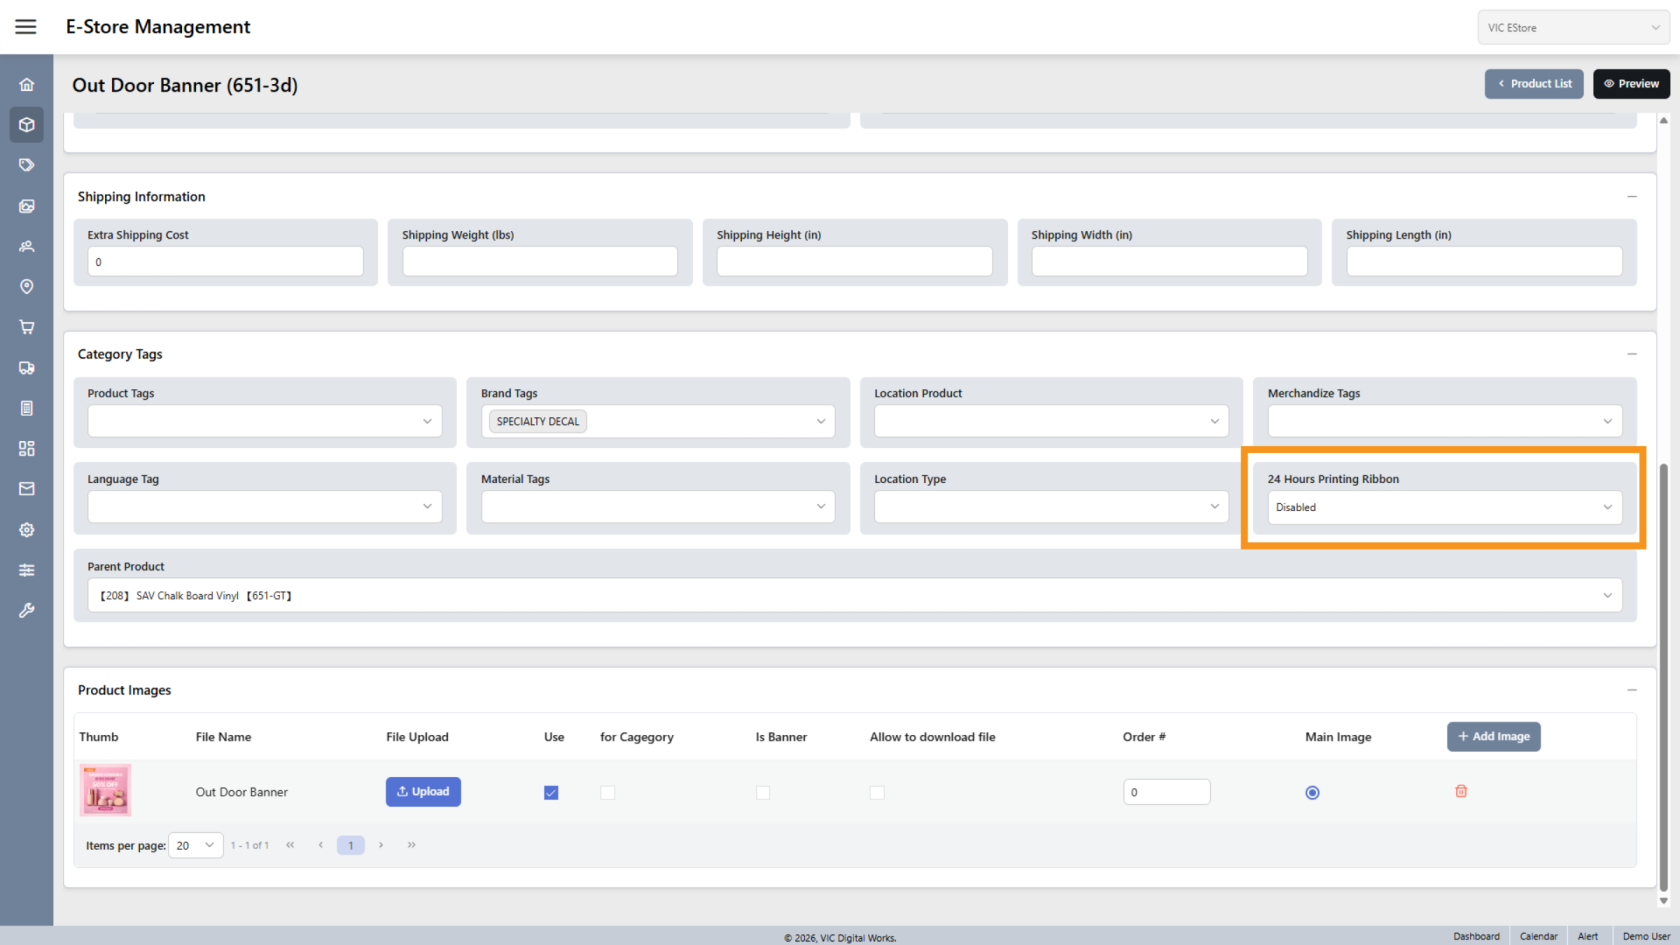The height and width of the screenshot is (945, 1680).
Task: Open the shopping cart sidebar icon
Action: point(27,327)
